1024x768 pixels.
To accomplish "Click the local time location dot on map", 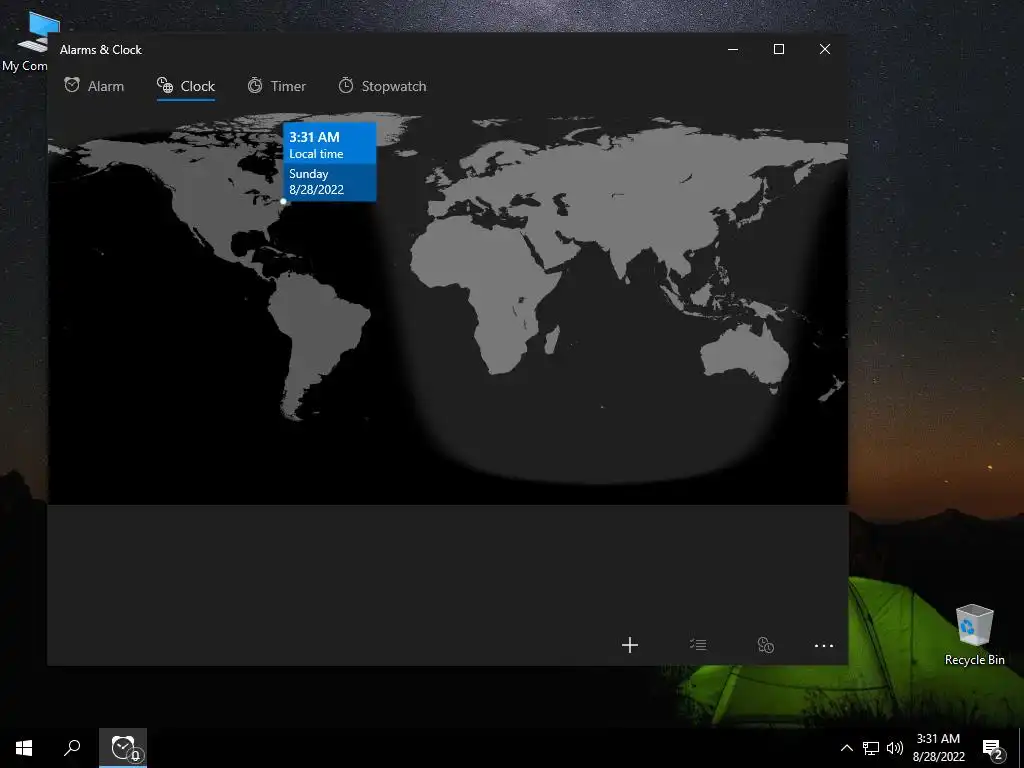I will point(283,201).
